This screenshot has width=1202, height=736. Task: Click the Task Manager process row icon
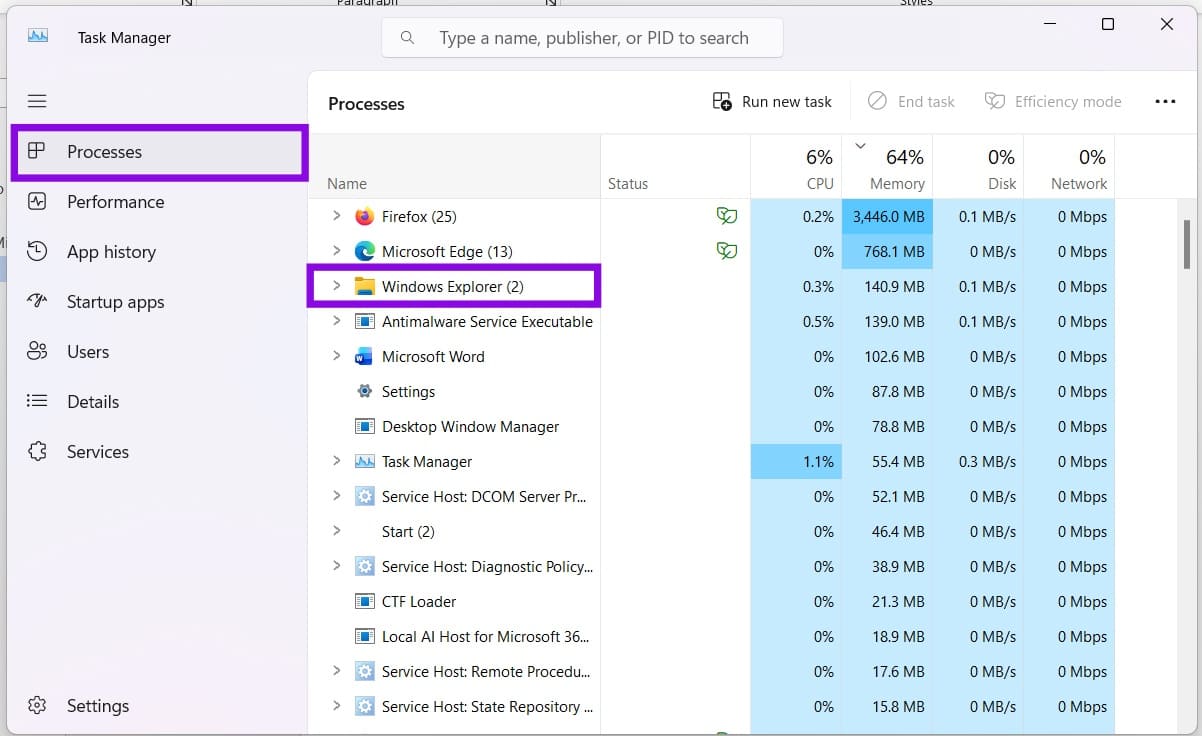coord(364,461)
